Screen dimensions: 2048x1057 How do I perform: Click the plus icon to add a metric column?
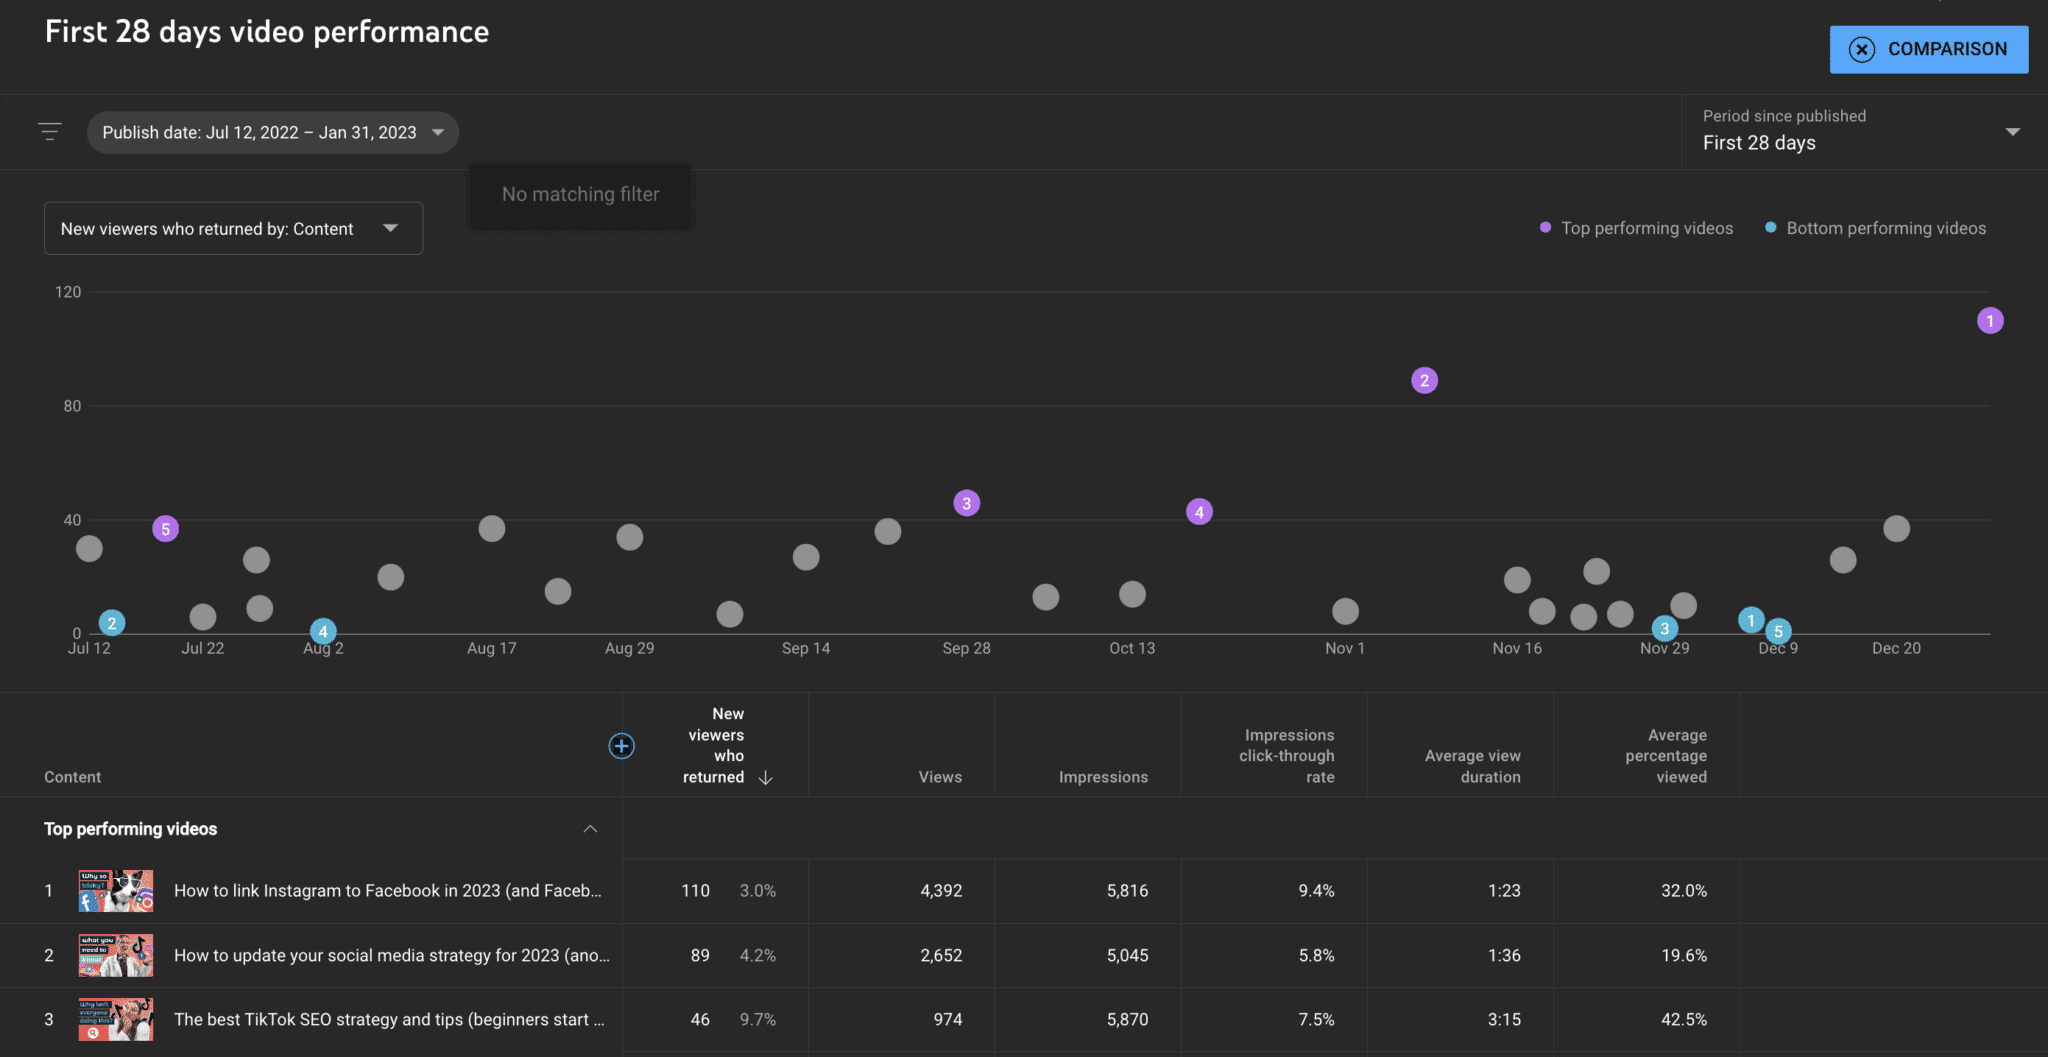point(621,745)
